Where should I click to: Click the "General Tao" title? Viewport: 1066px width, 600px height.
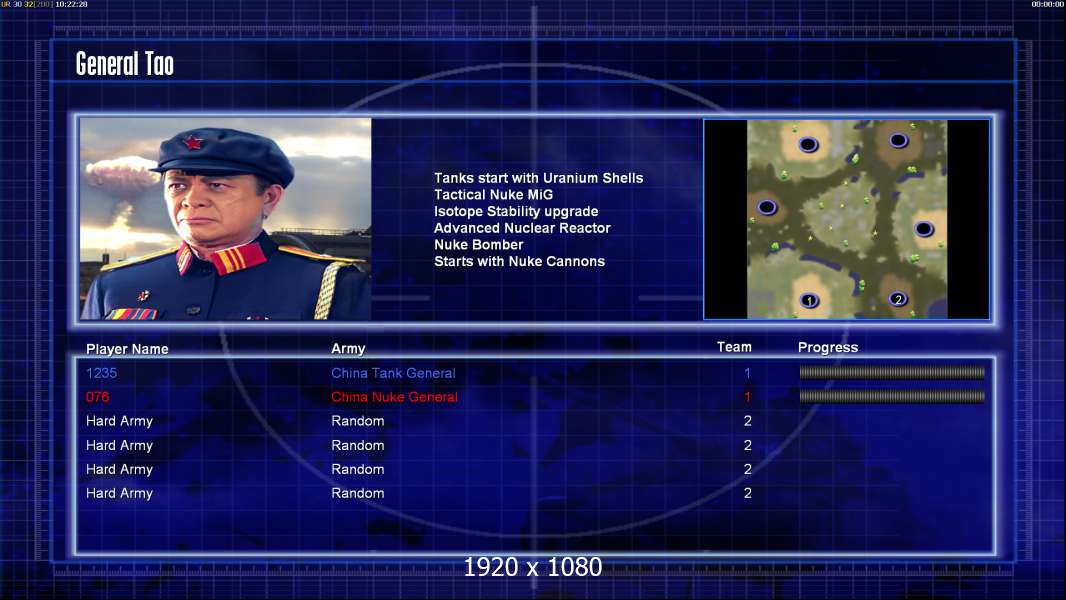point(125,64)
